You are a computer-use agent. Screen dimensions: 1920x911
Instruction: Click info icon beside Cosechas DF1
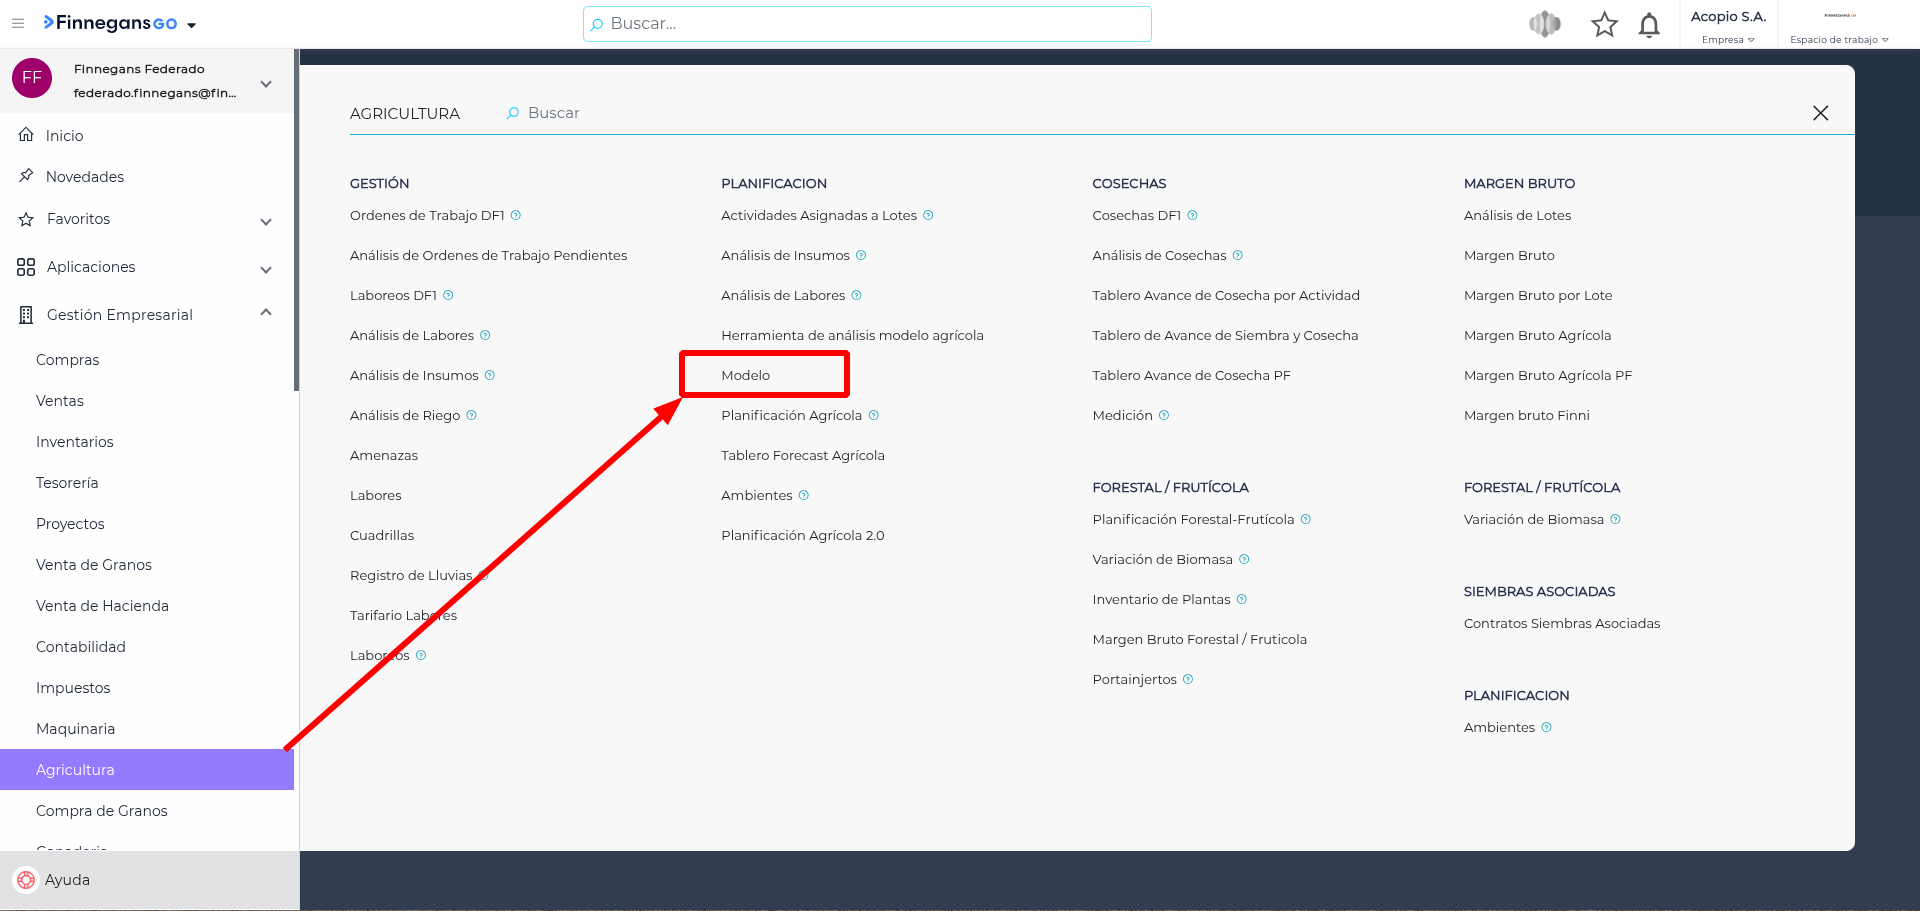[1192, 215]
